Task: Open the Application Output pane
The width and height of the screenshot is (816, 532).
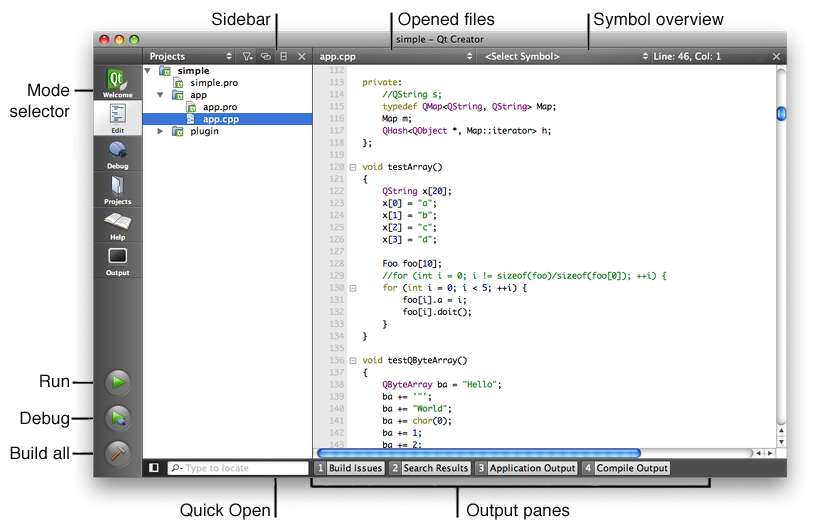Action: [527, 468]
